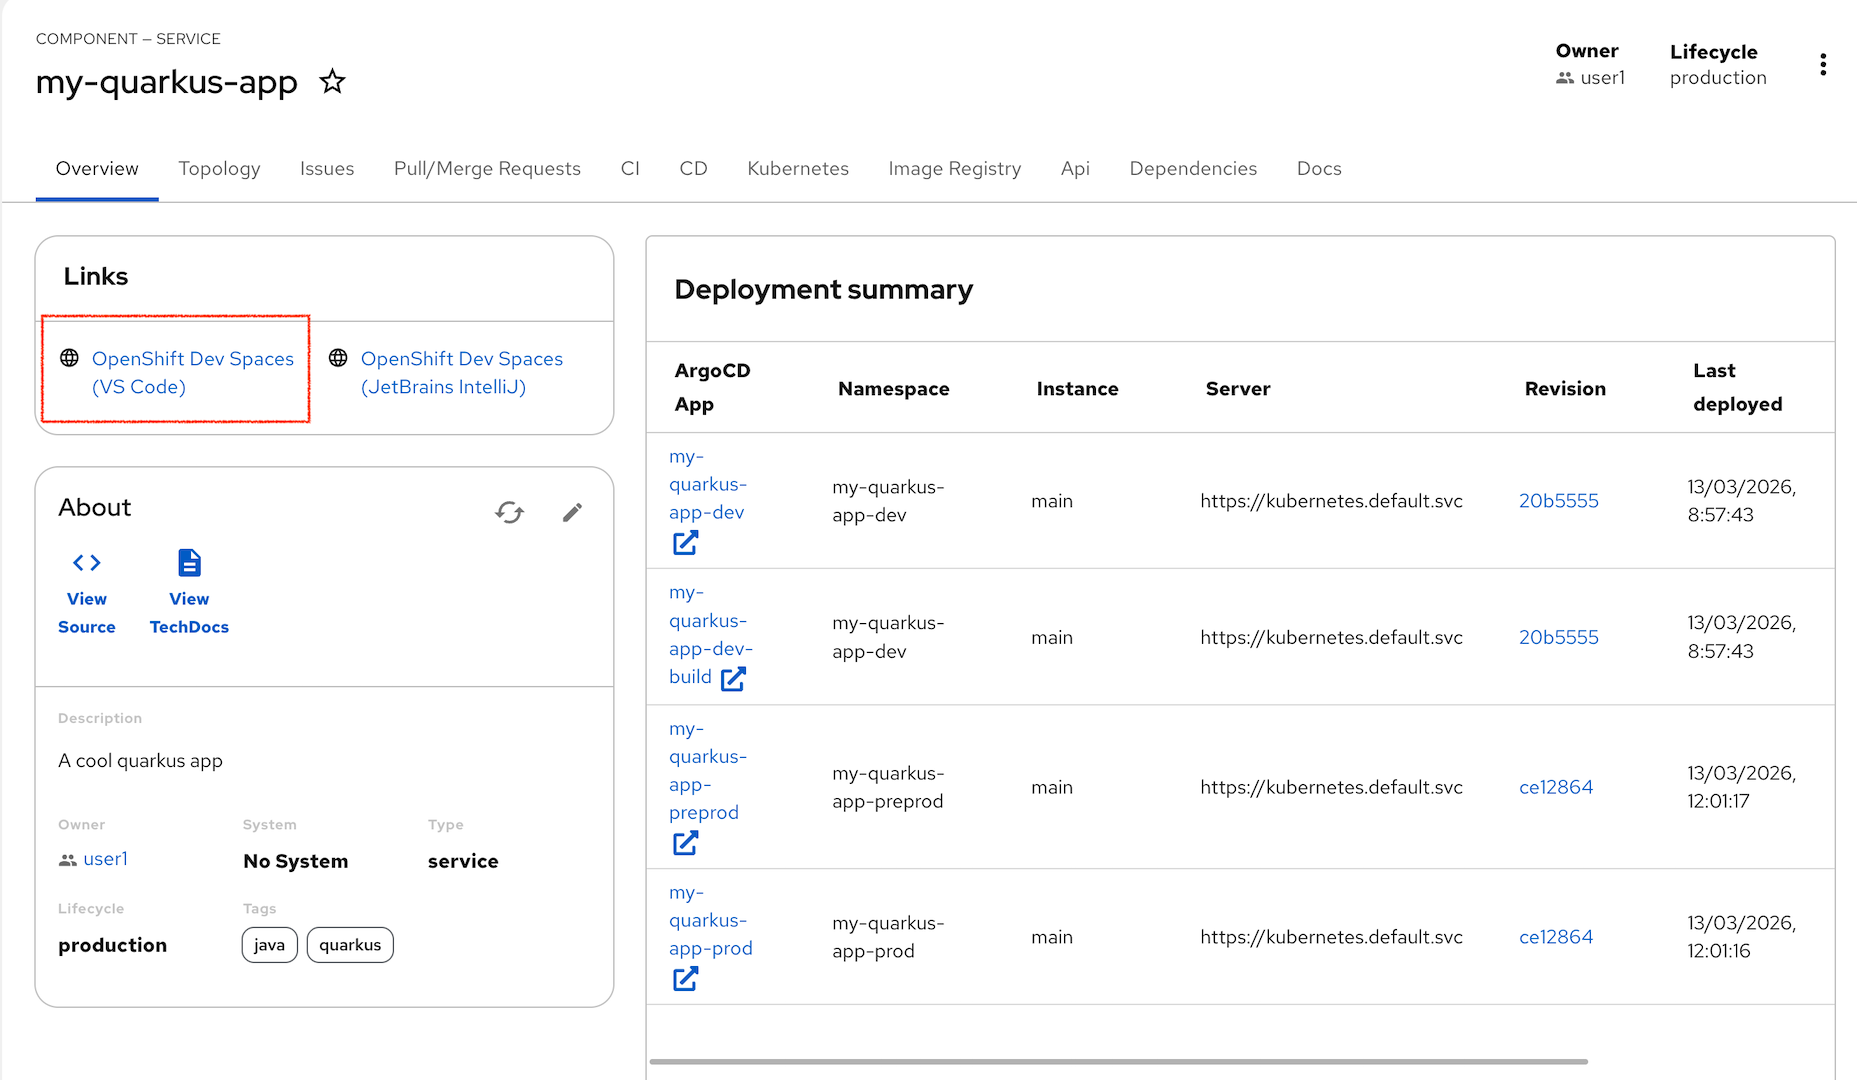Image resolution: width=1857 pixels, height=1080 pixels.
Task: Open revision 20b5555 for my-quarkus-app-dev
Action: pos(1558,501)
